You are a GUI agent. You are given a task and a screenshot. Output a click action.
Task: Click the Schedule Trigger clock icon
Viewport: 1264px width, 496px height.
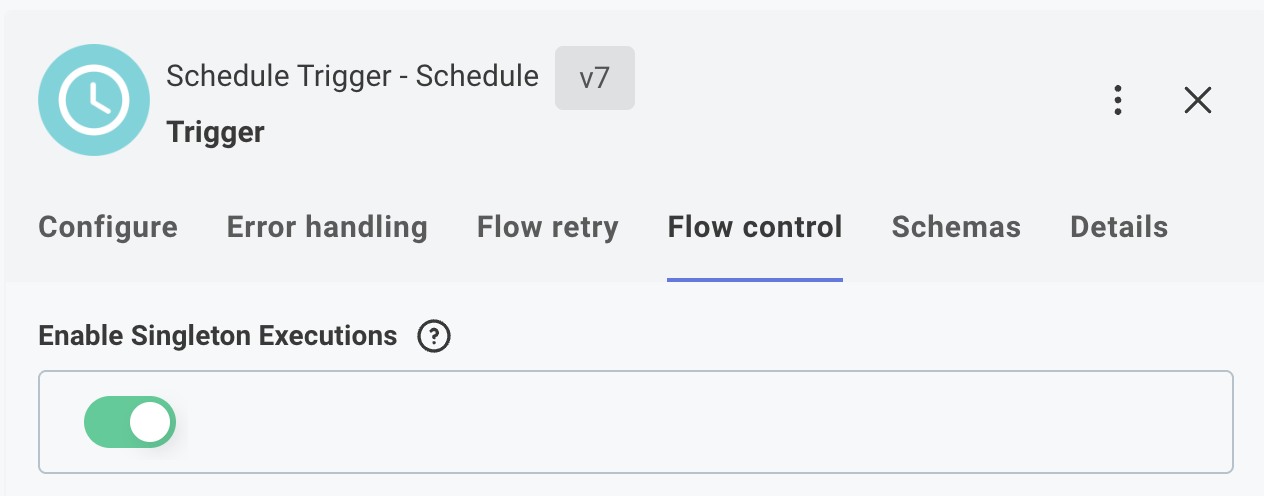point(94,99)
